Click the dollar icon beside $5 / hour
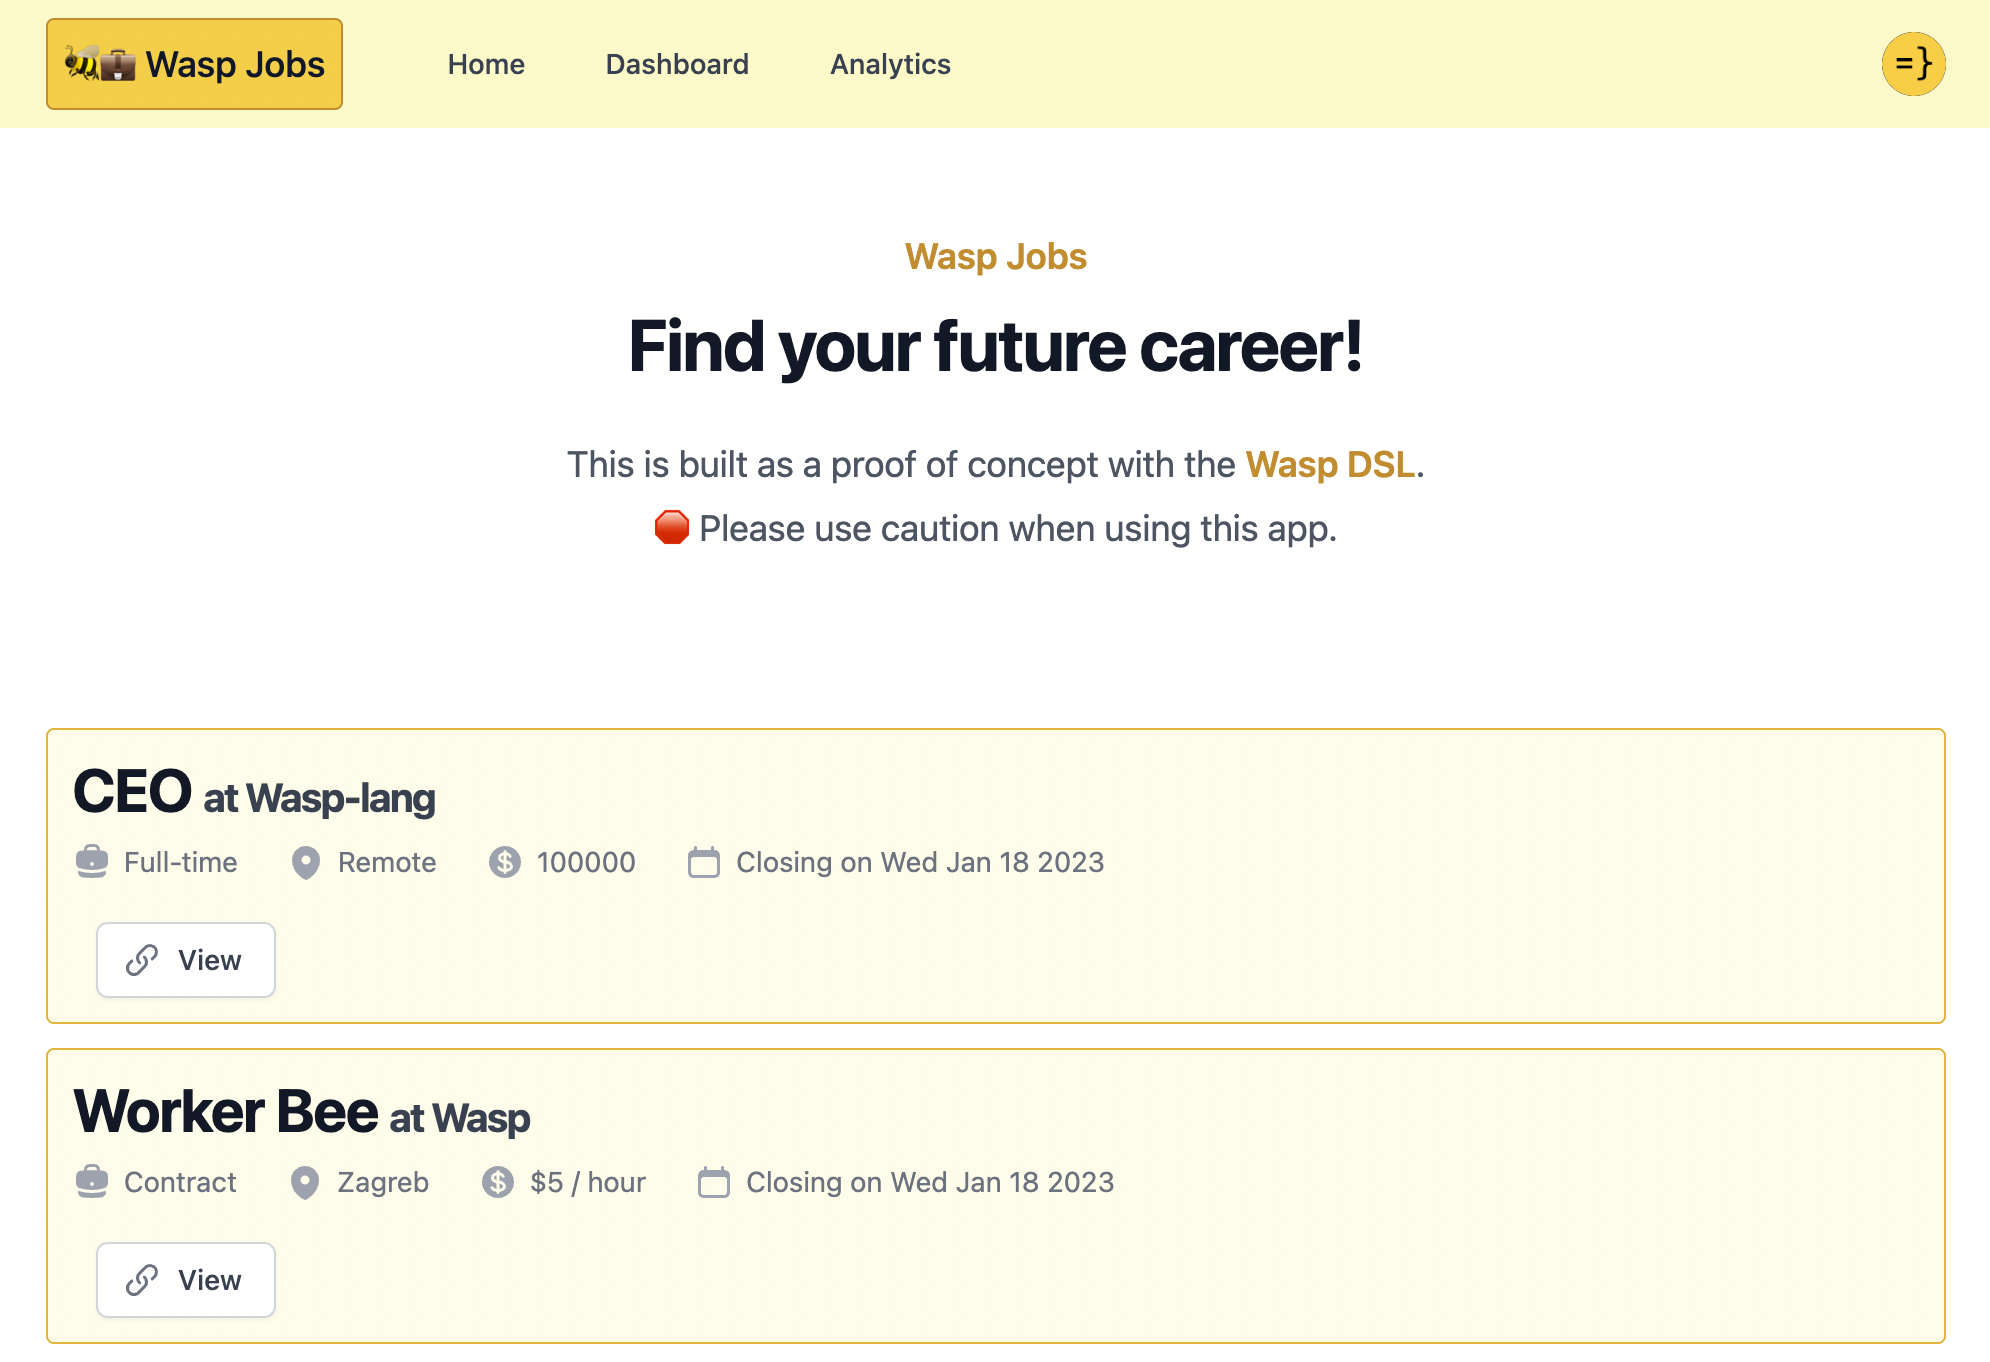This screenshot has width=1990, height=1362. pos(498,1182)
